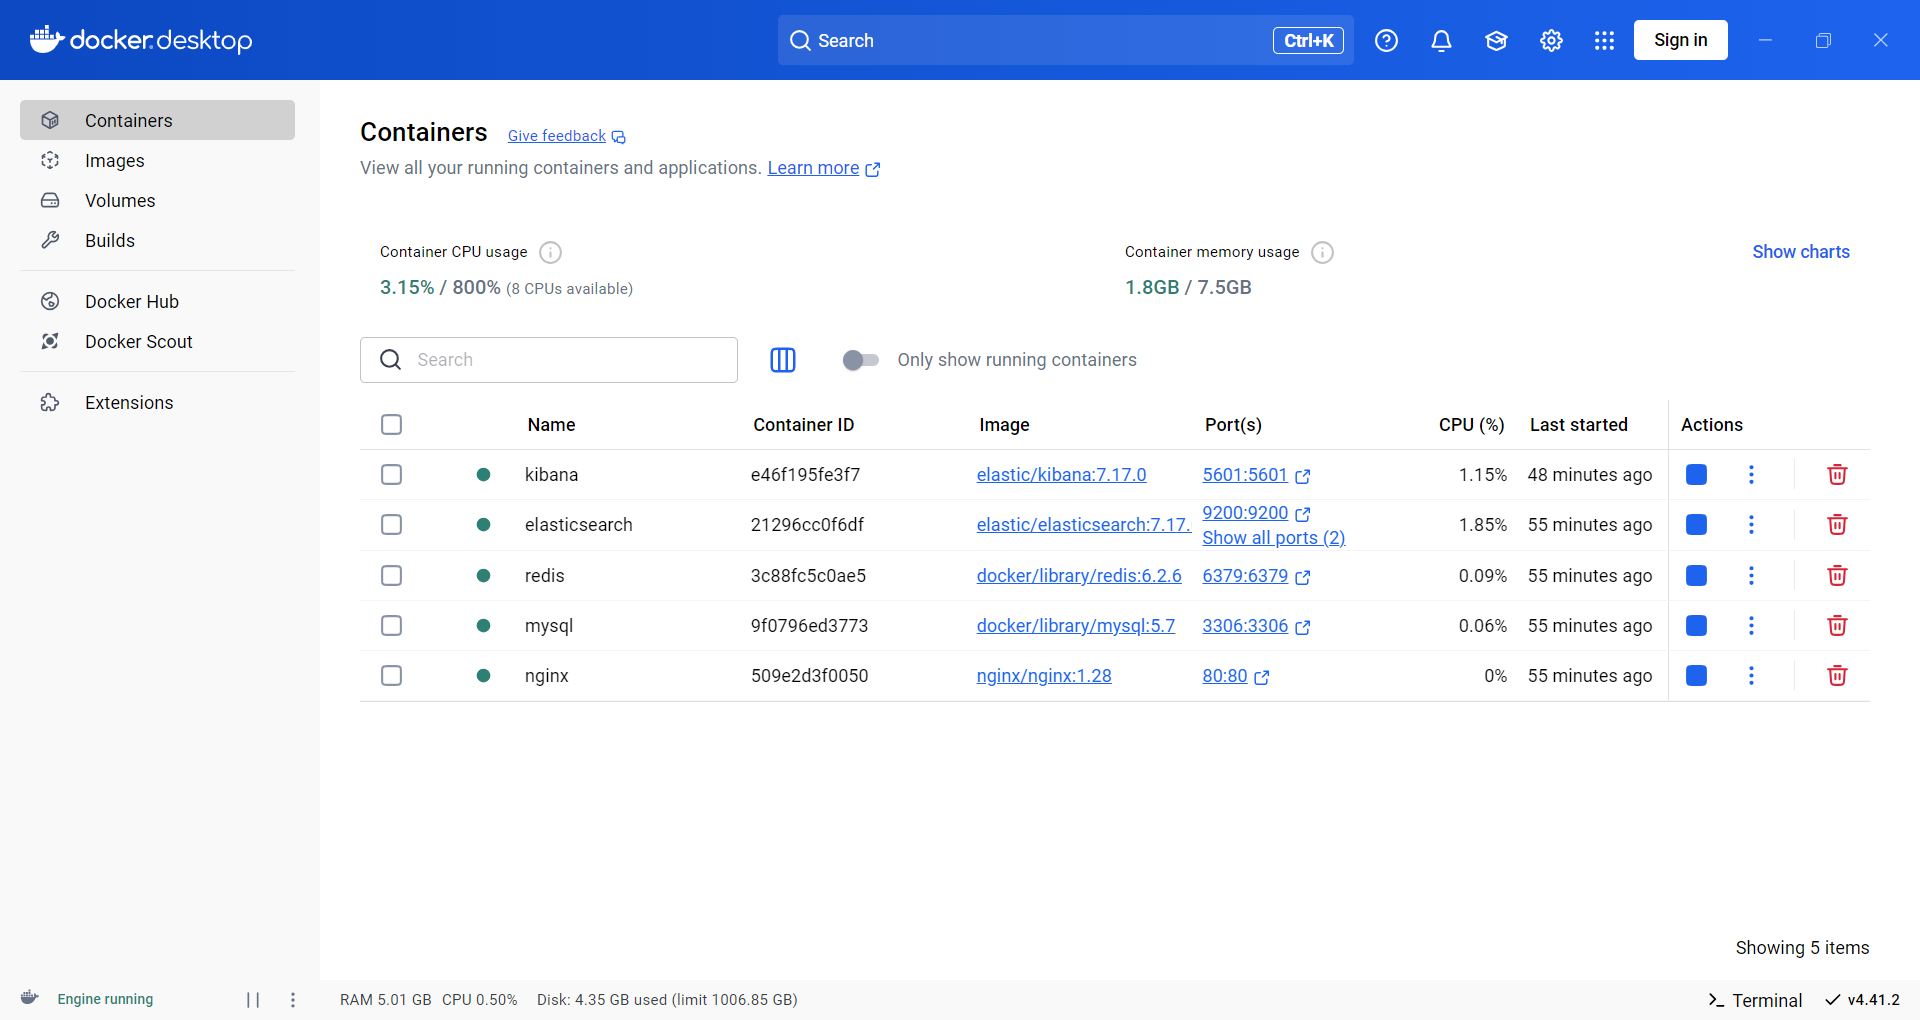This screenshot has width=1920, height=1020.
Task: Show Container memory usage info
Action: point(1322,252)
